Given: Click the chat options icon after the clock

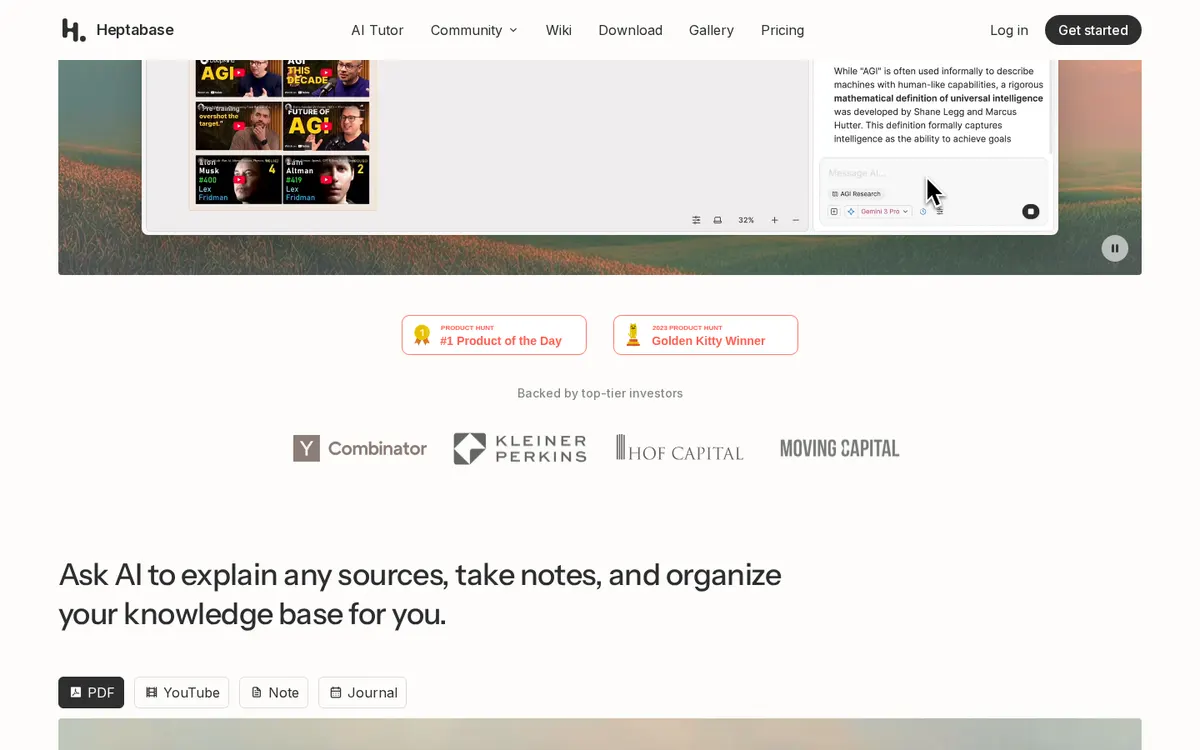Looking at the screenshot, I should (940, 211).
